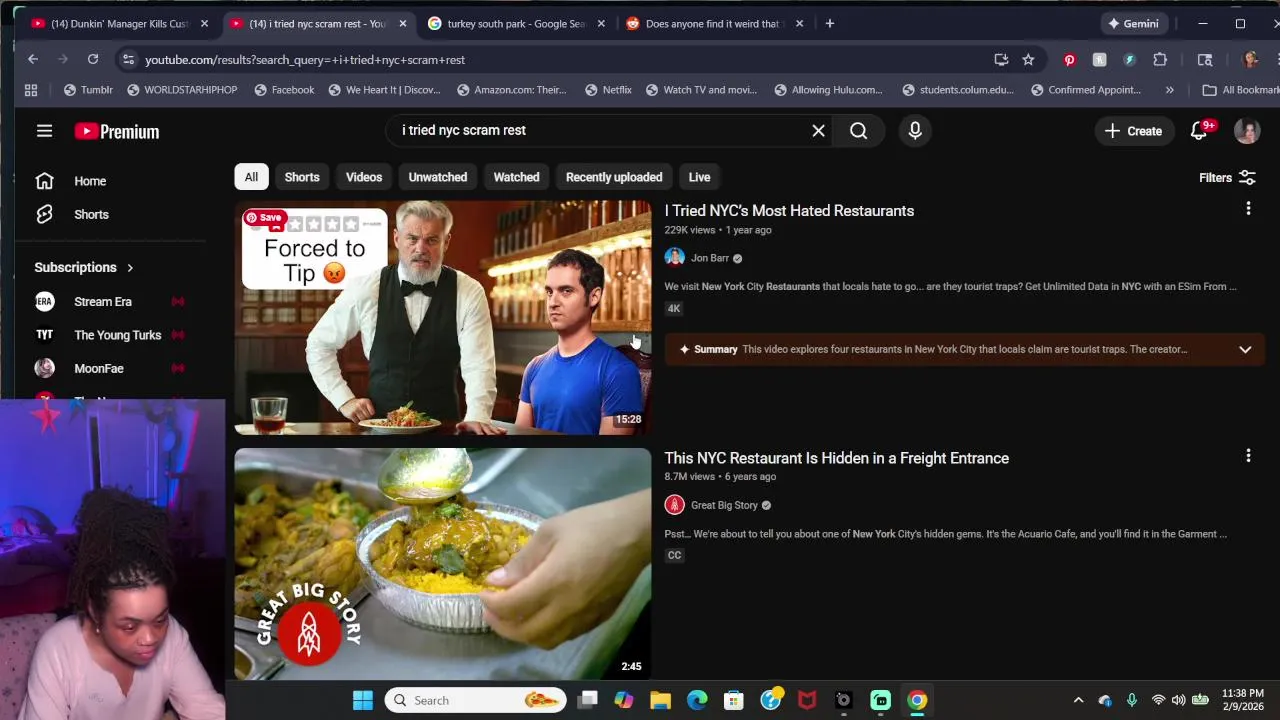Open YouTube account avatar menu
The image size is (1280, 720).
click(1247, 131)
